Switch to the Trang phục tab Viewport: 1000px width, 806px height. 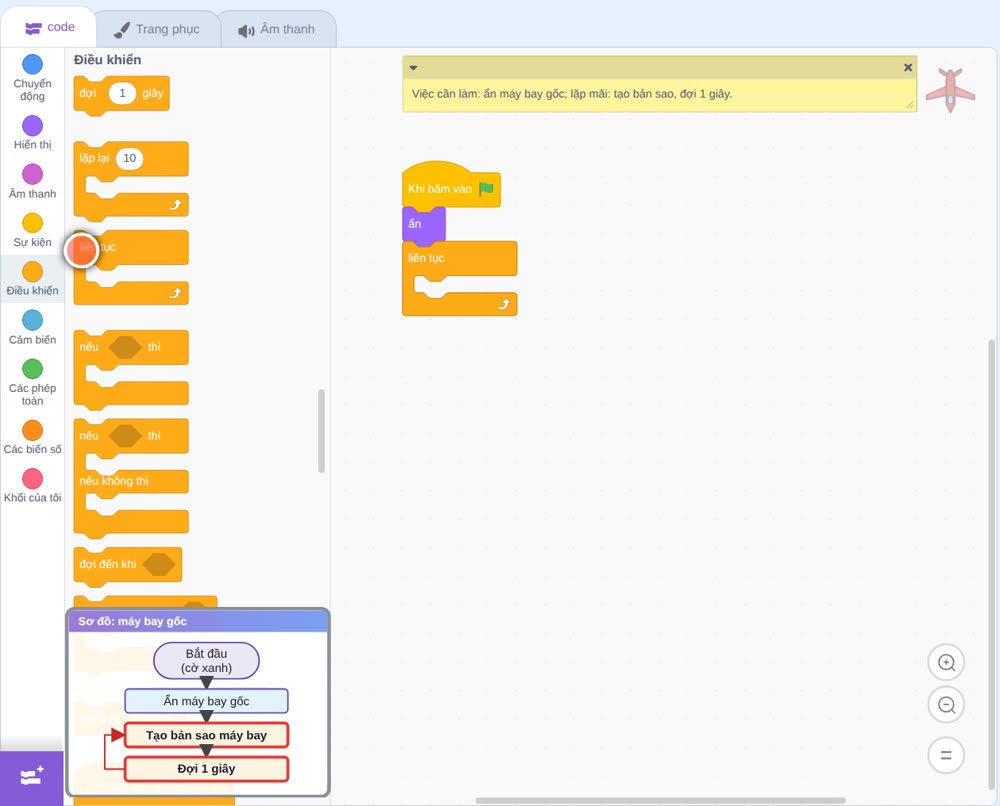click(158, 29)
